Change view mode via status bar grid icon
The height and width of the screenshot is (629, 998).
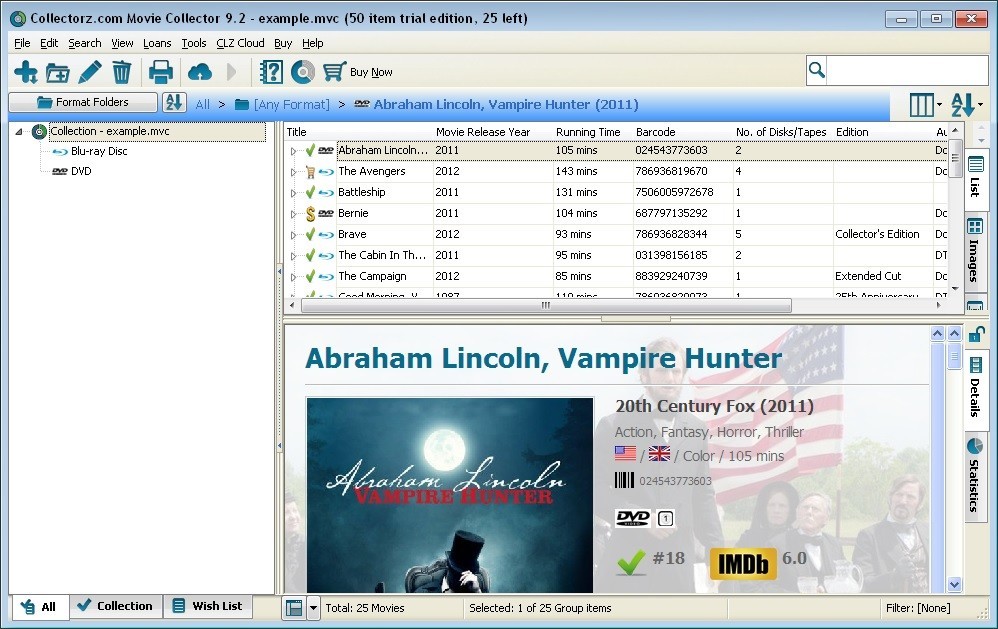296,607
